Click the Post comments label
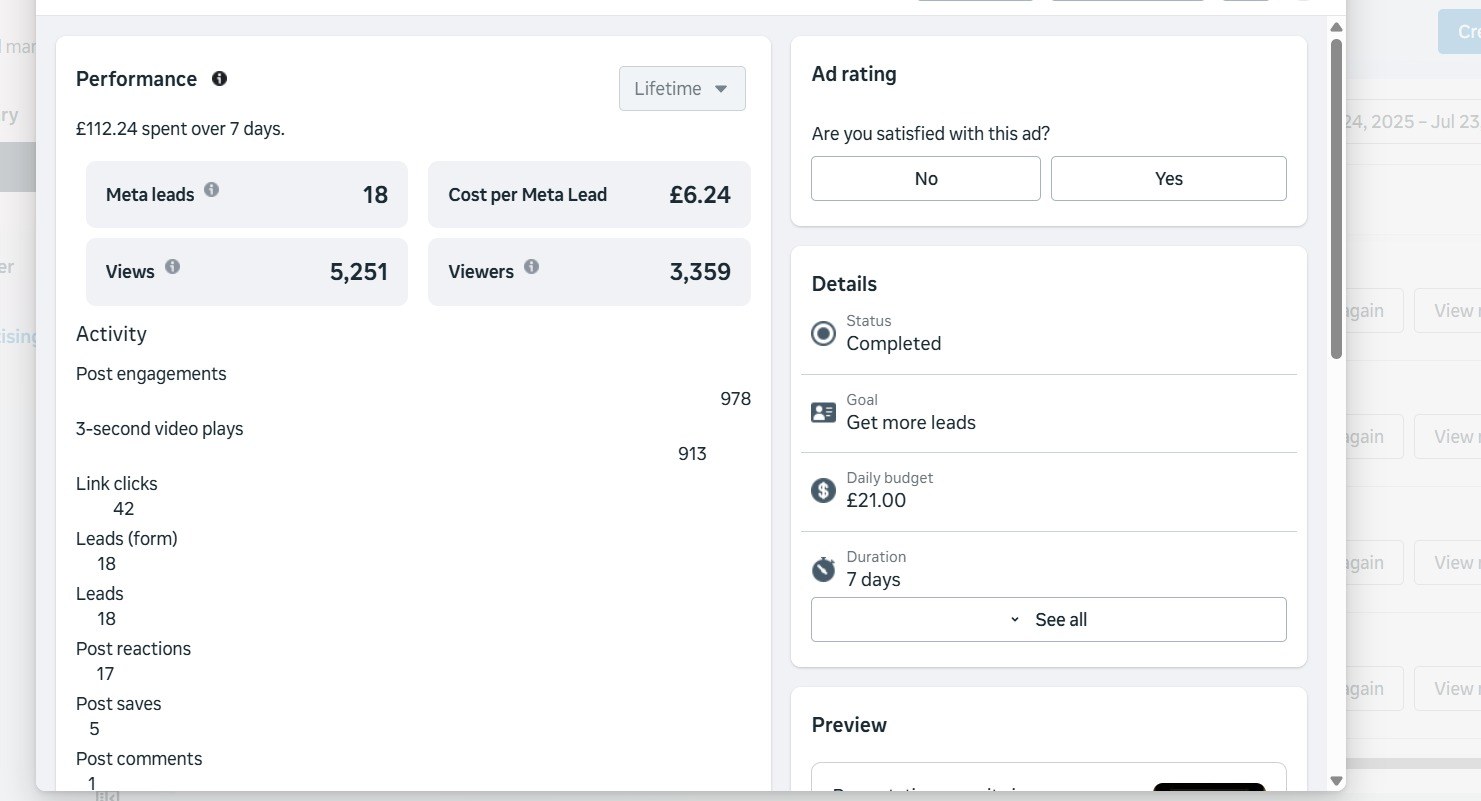The height and width of the screenshot is (801, 1481). pos(139,759)
